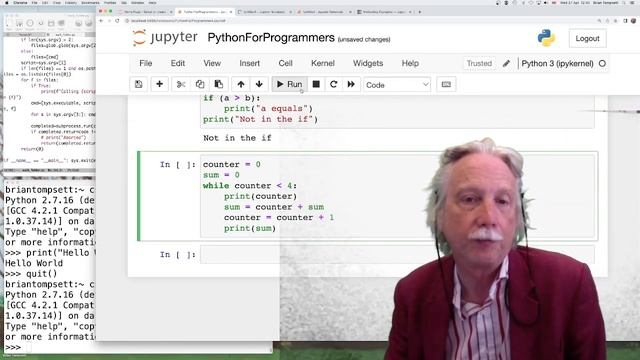Open the Kernel menu
This screenshot has height=360, width=640.
point(323,63)
